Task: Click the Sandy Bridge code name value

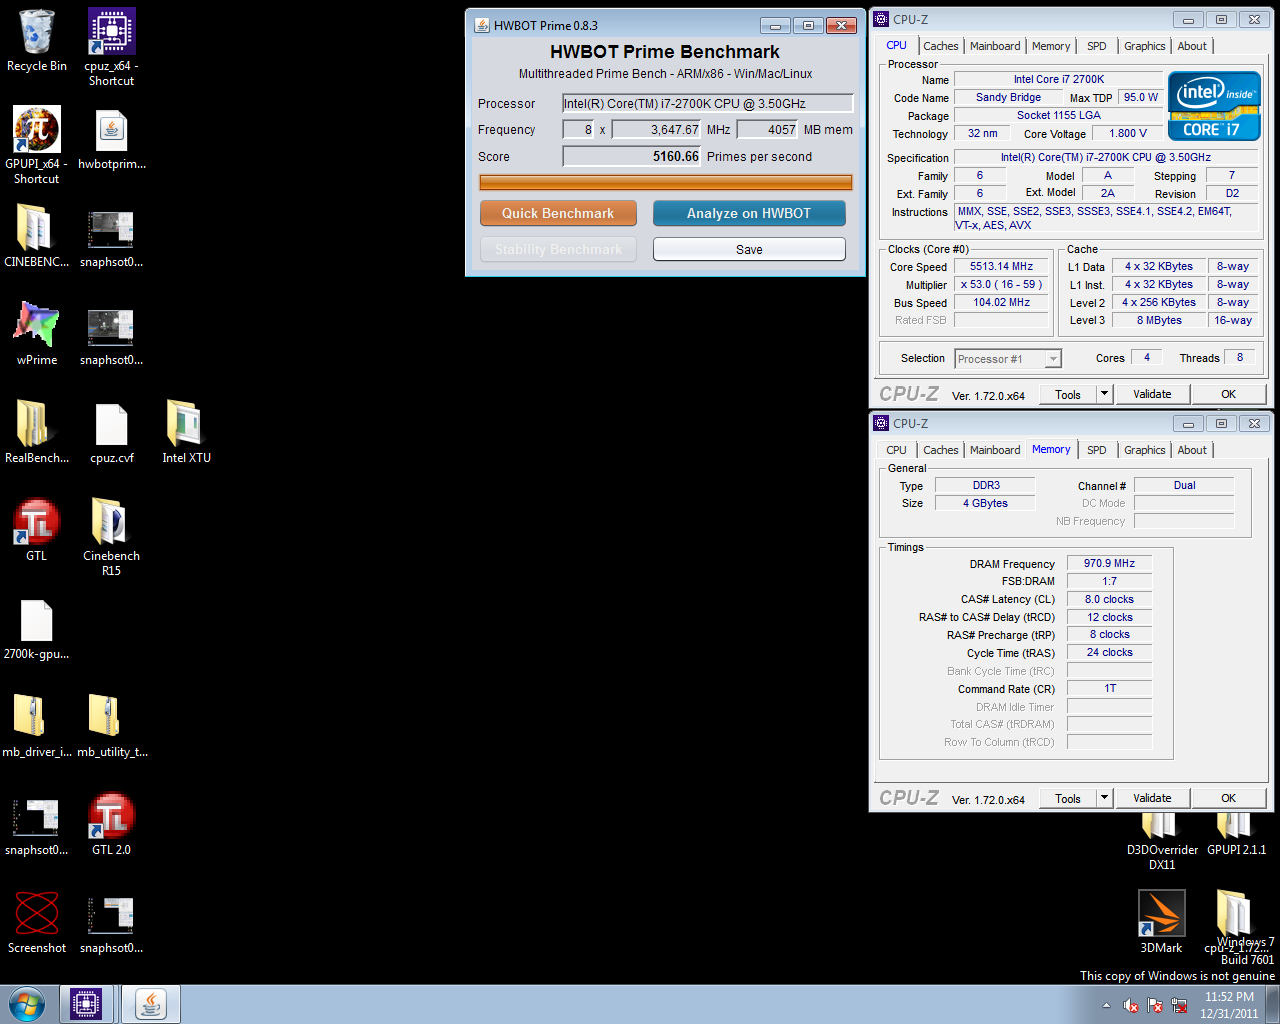Action: point(1008,97)
